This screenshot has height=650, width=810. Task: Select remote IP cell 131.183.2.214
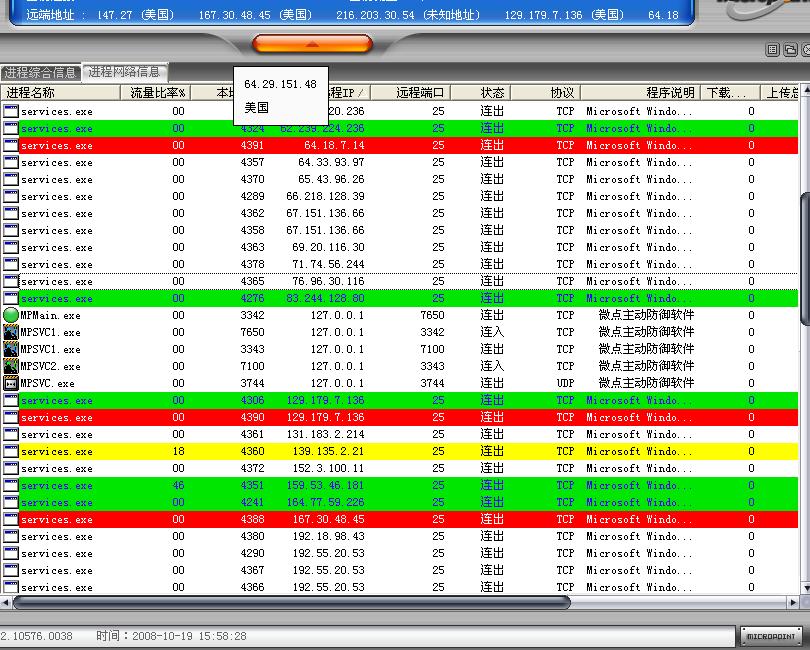point(325,434)
